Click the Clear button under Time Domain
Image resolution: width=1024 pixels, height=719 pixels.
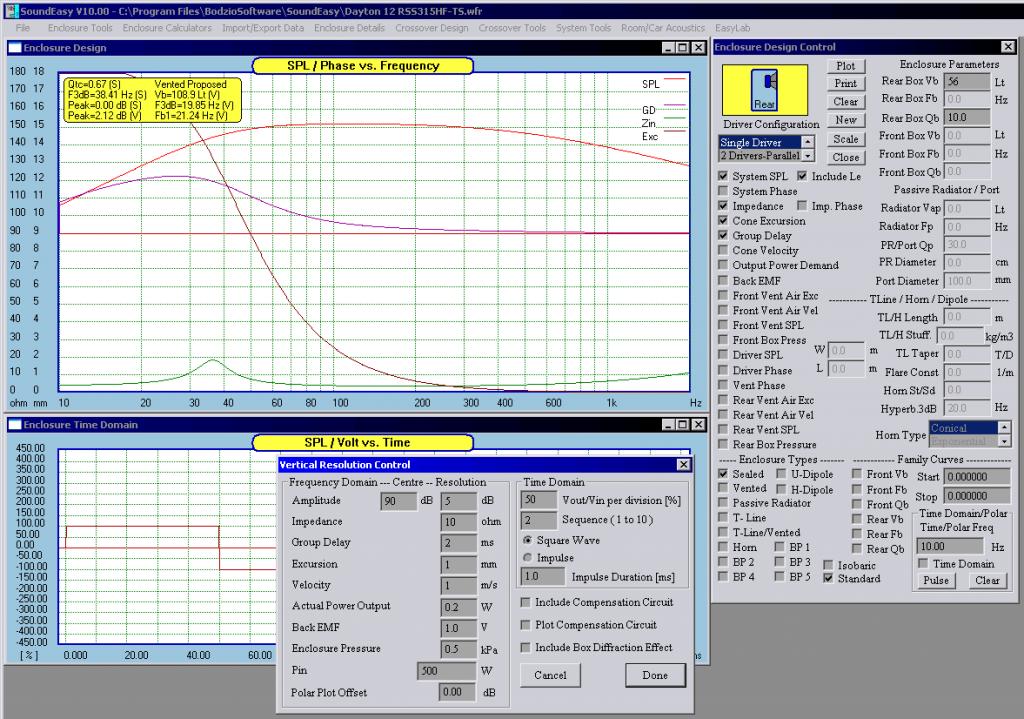click(x=987, y=581)
